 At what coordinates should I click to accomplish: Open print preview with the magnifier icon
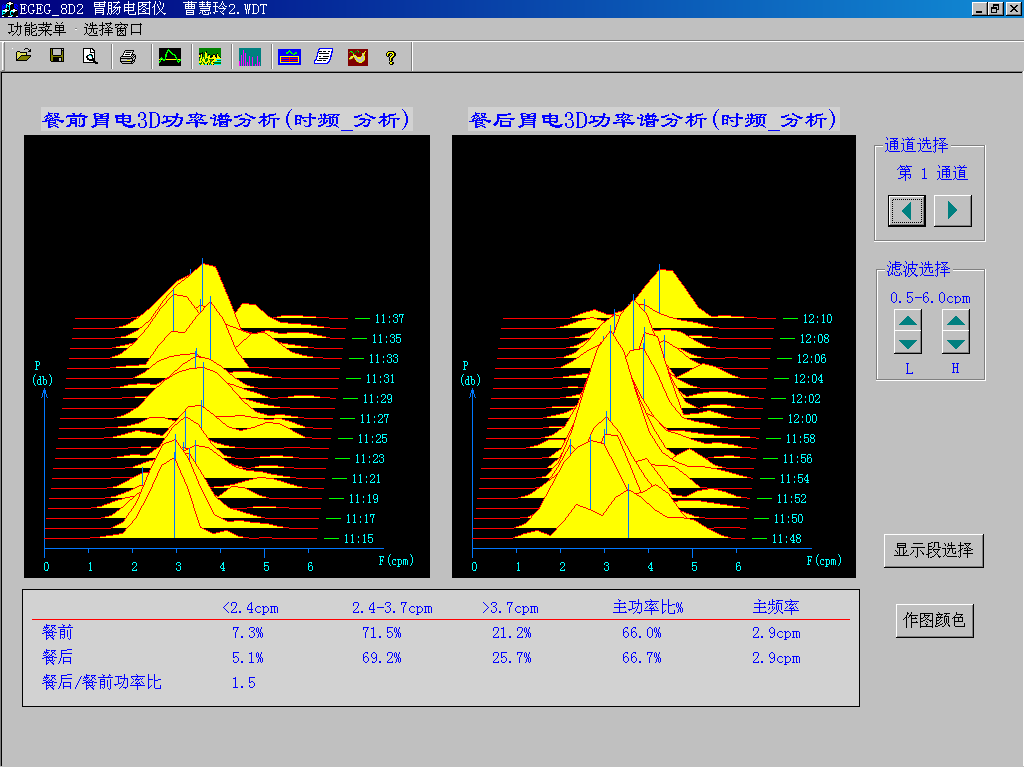click(90, 57)
